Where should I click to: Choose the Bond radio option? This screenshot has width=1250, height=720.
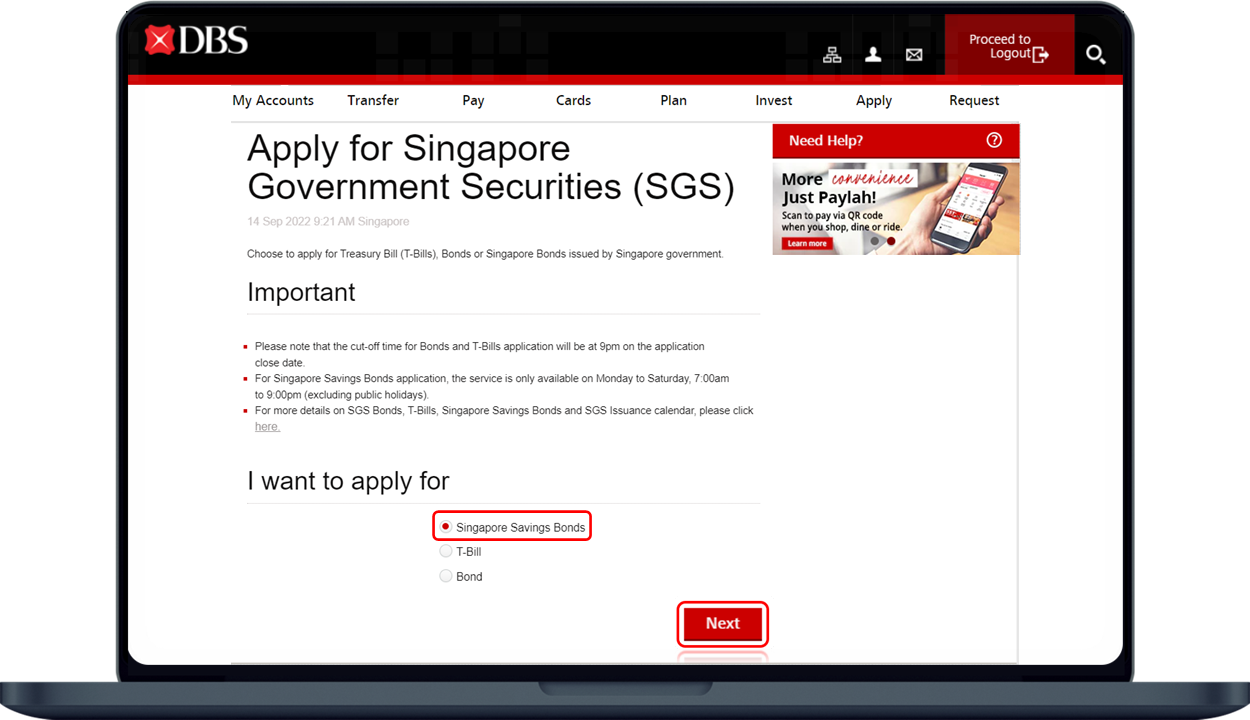click(x=446, y=576)
